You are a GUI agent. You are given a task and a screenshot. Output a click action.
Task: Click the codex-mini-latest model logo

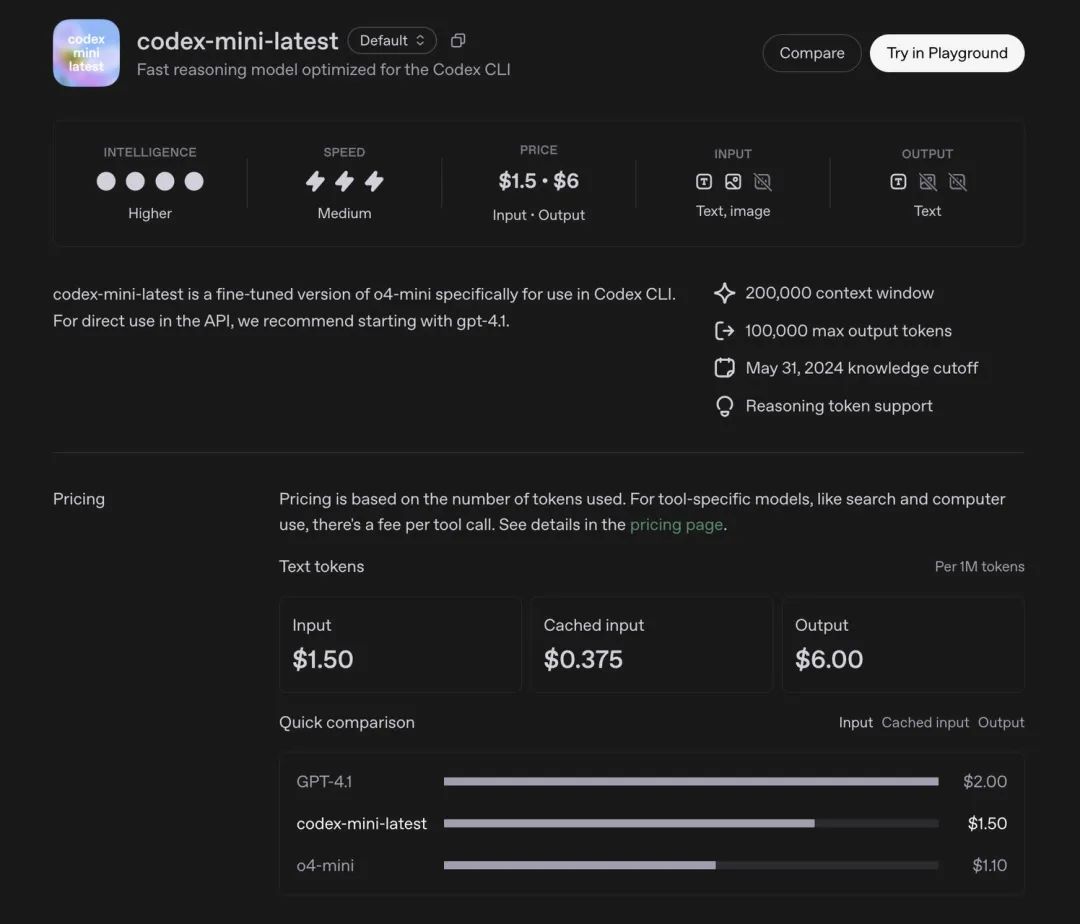pyautogui.click(x=86, y=53)
